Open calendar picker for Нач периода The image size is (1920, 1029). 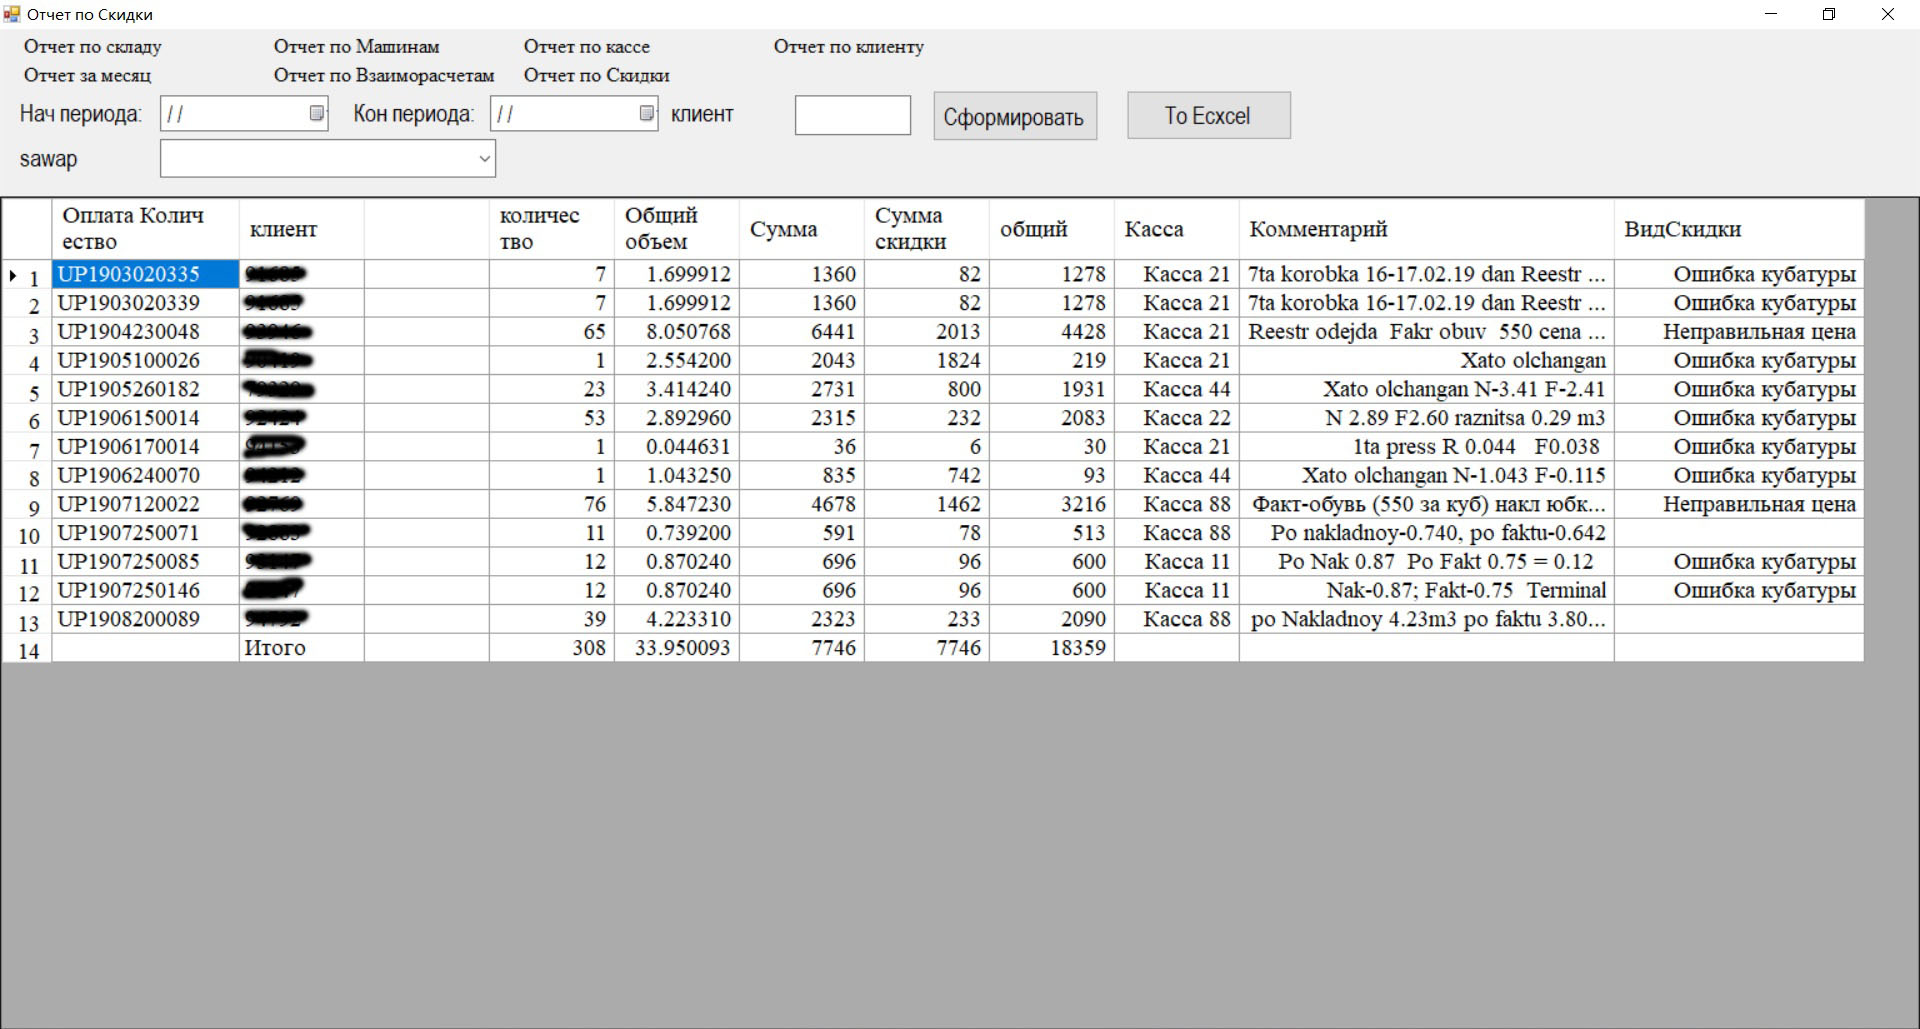(x=316, y=114)
